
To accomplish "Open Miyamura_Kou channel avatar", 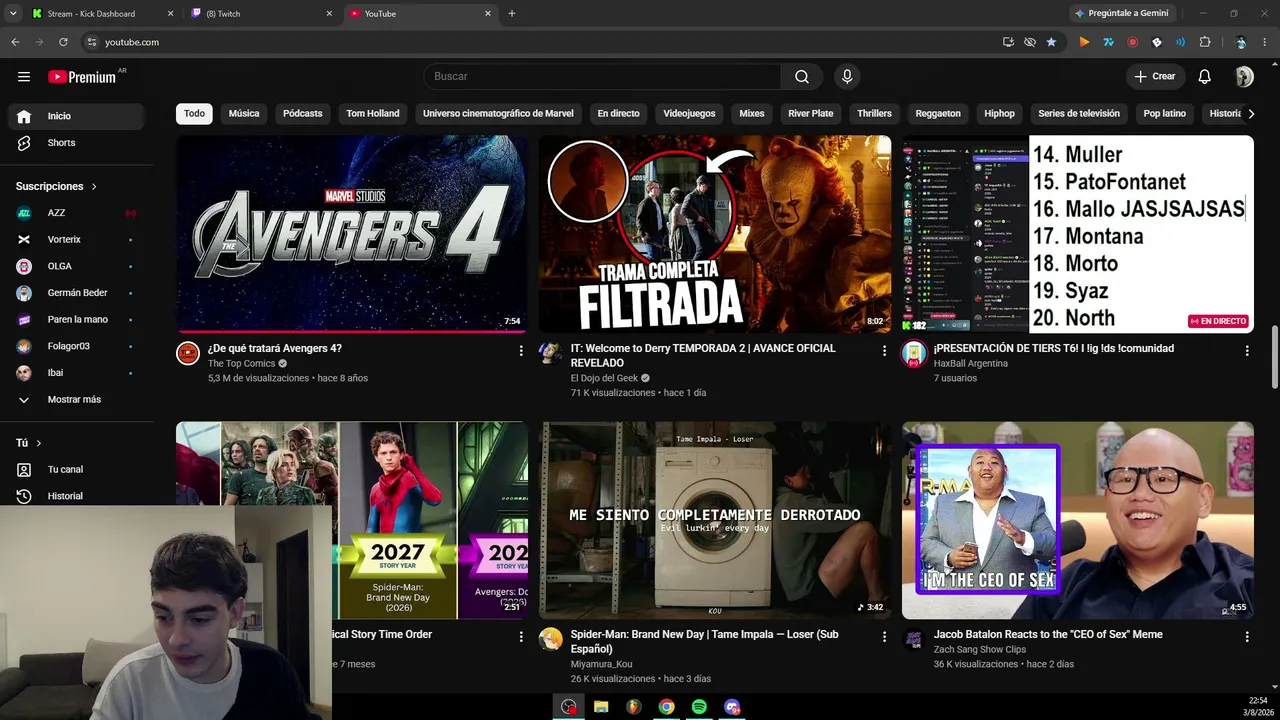I will (551, 639).
